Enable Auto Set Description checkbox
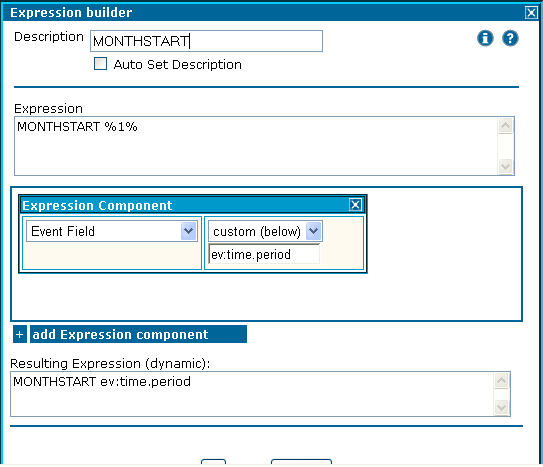This screenshot has height=467, width=543. (x=100, y=64)
